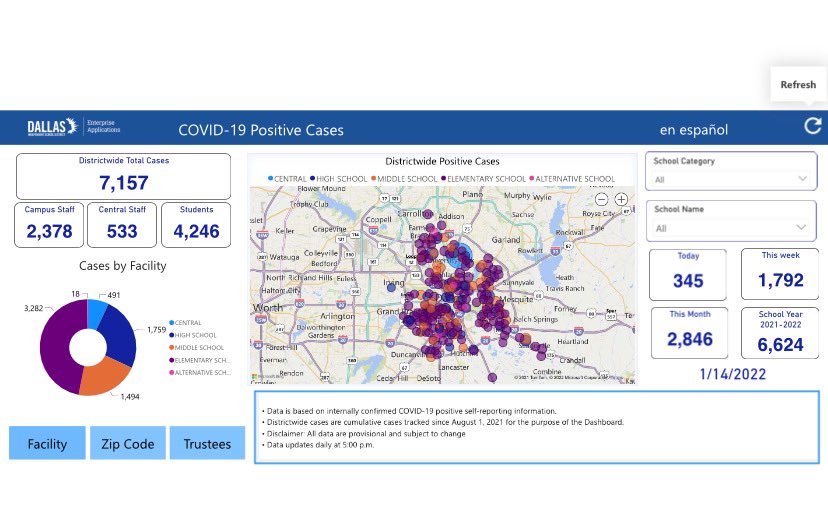
Task: Click the 3,282 donut data label
Action: coord(33,308)
